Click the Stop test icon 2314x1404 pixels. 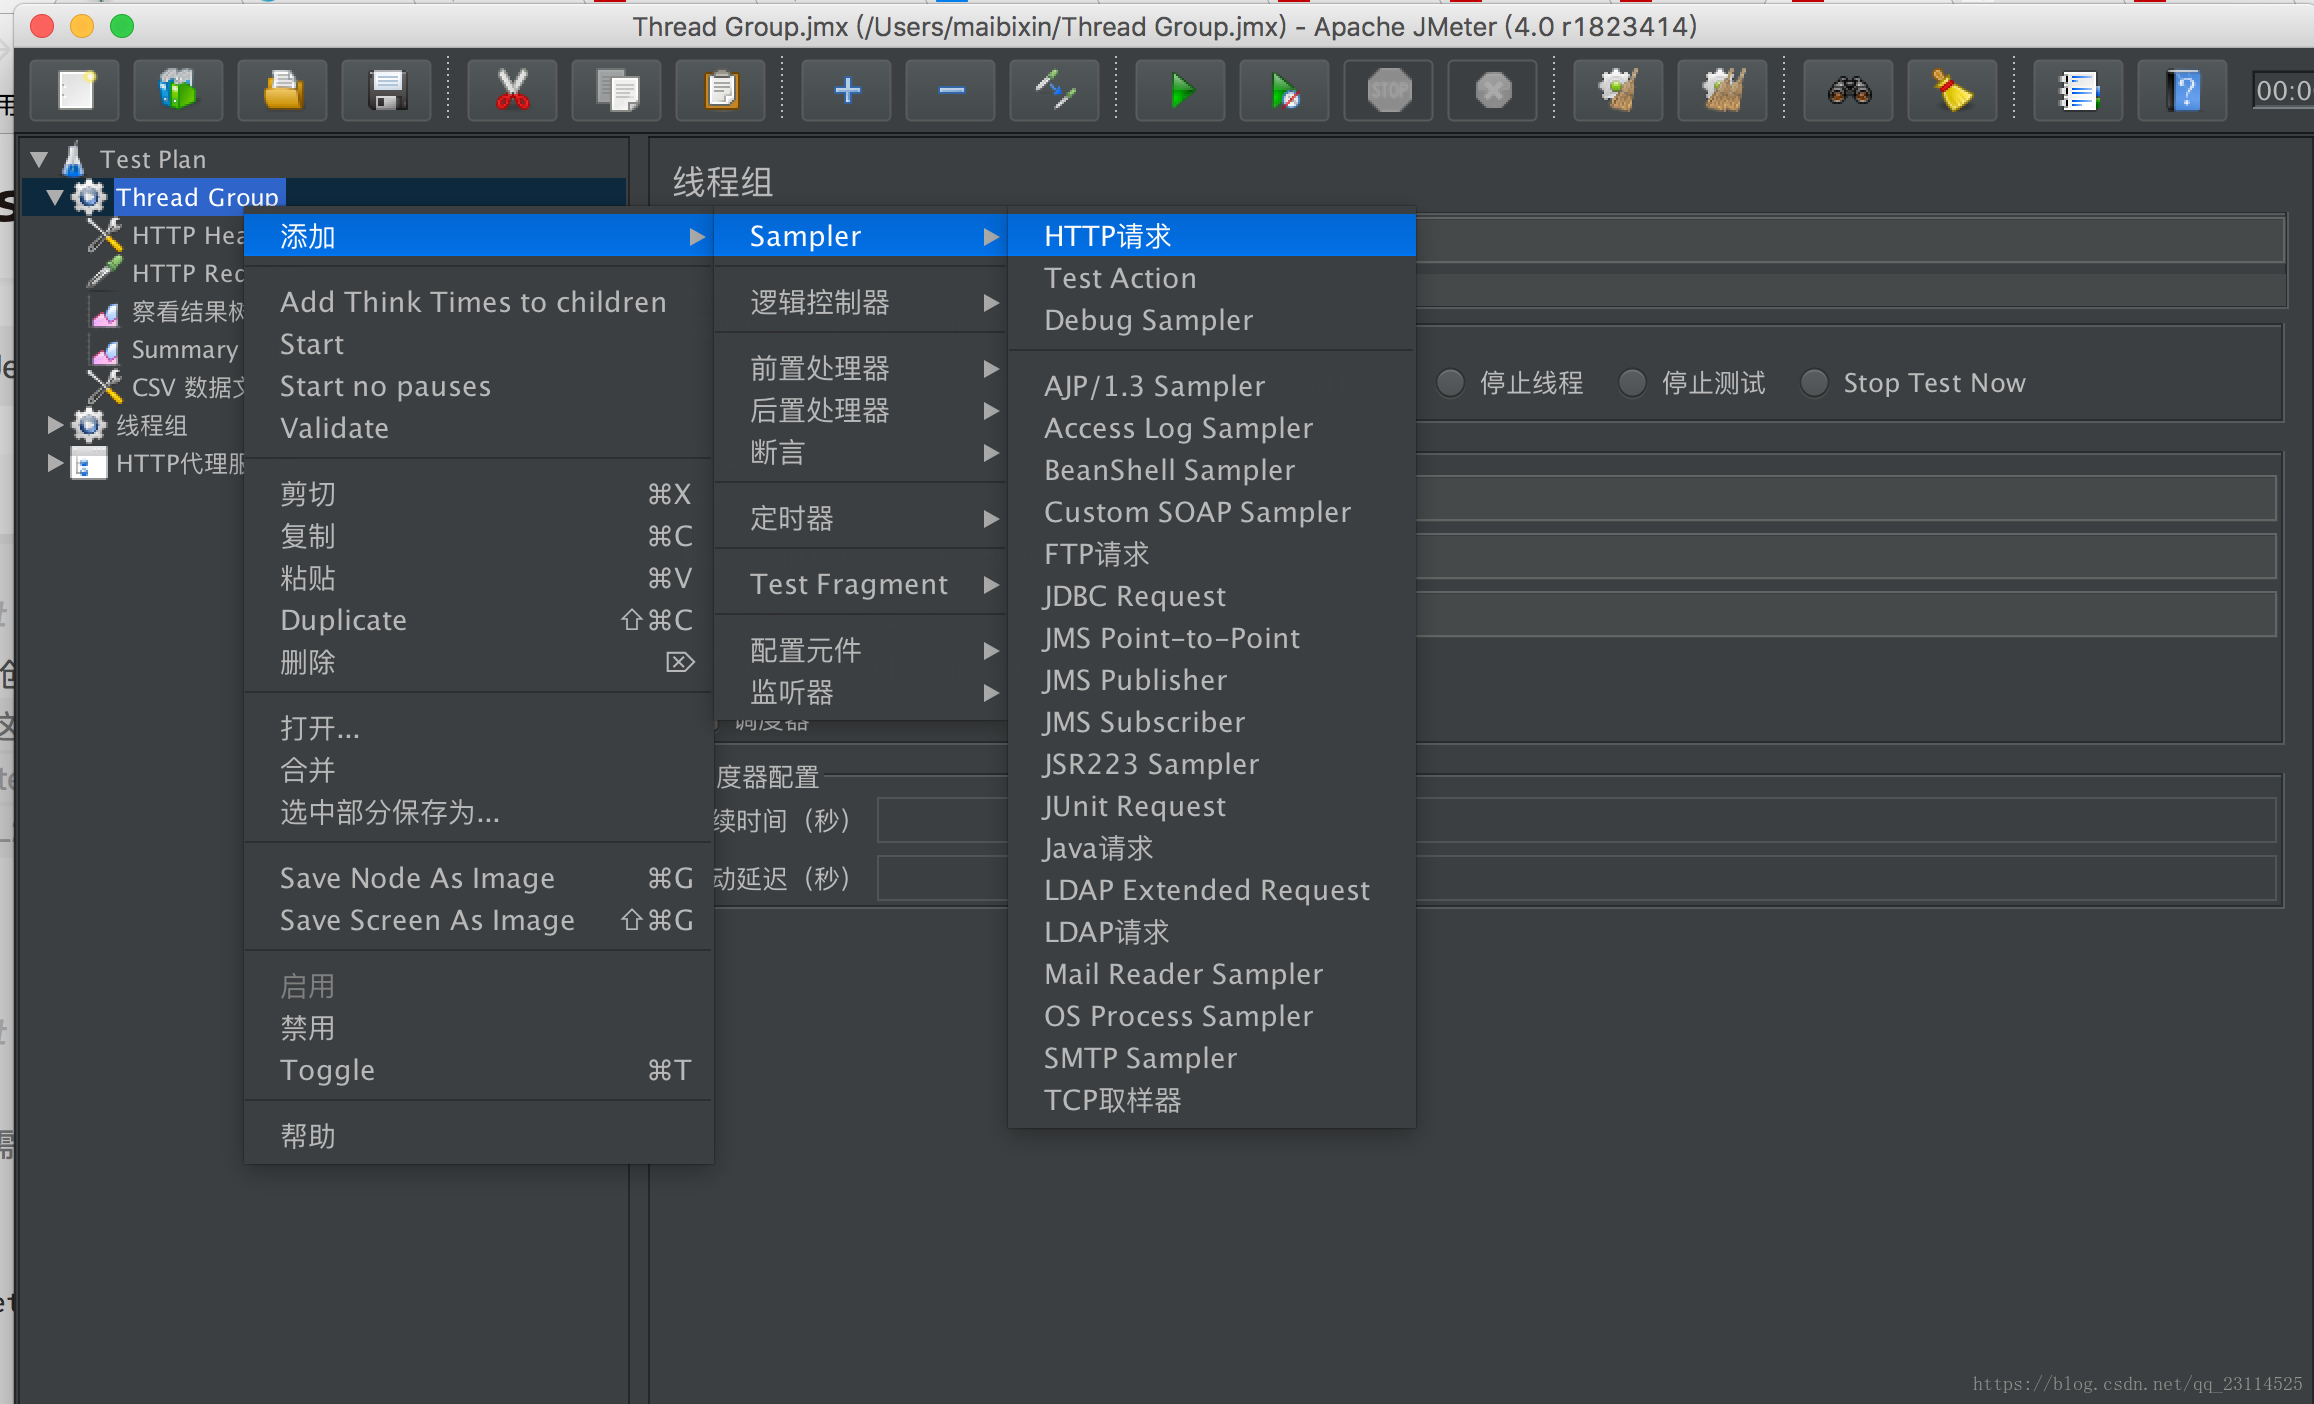[1389, 91]
